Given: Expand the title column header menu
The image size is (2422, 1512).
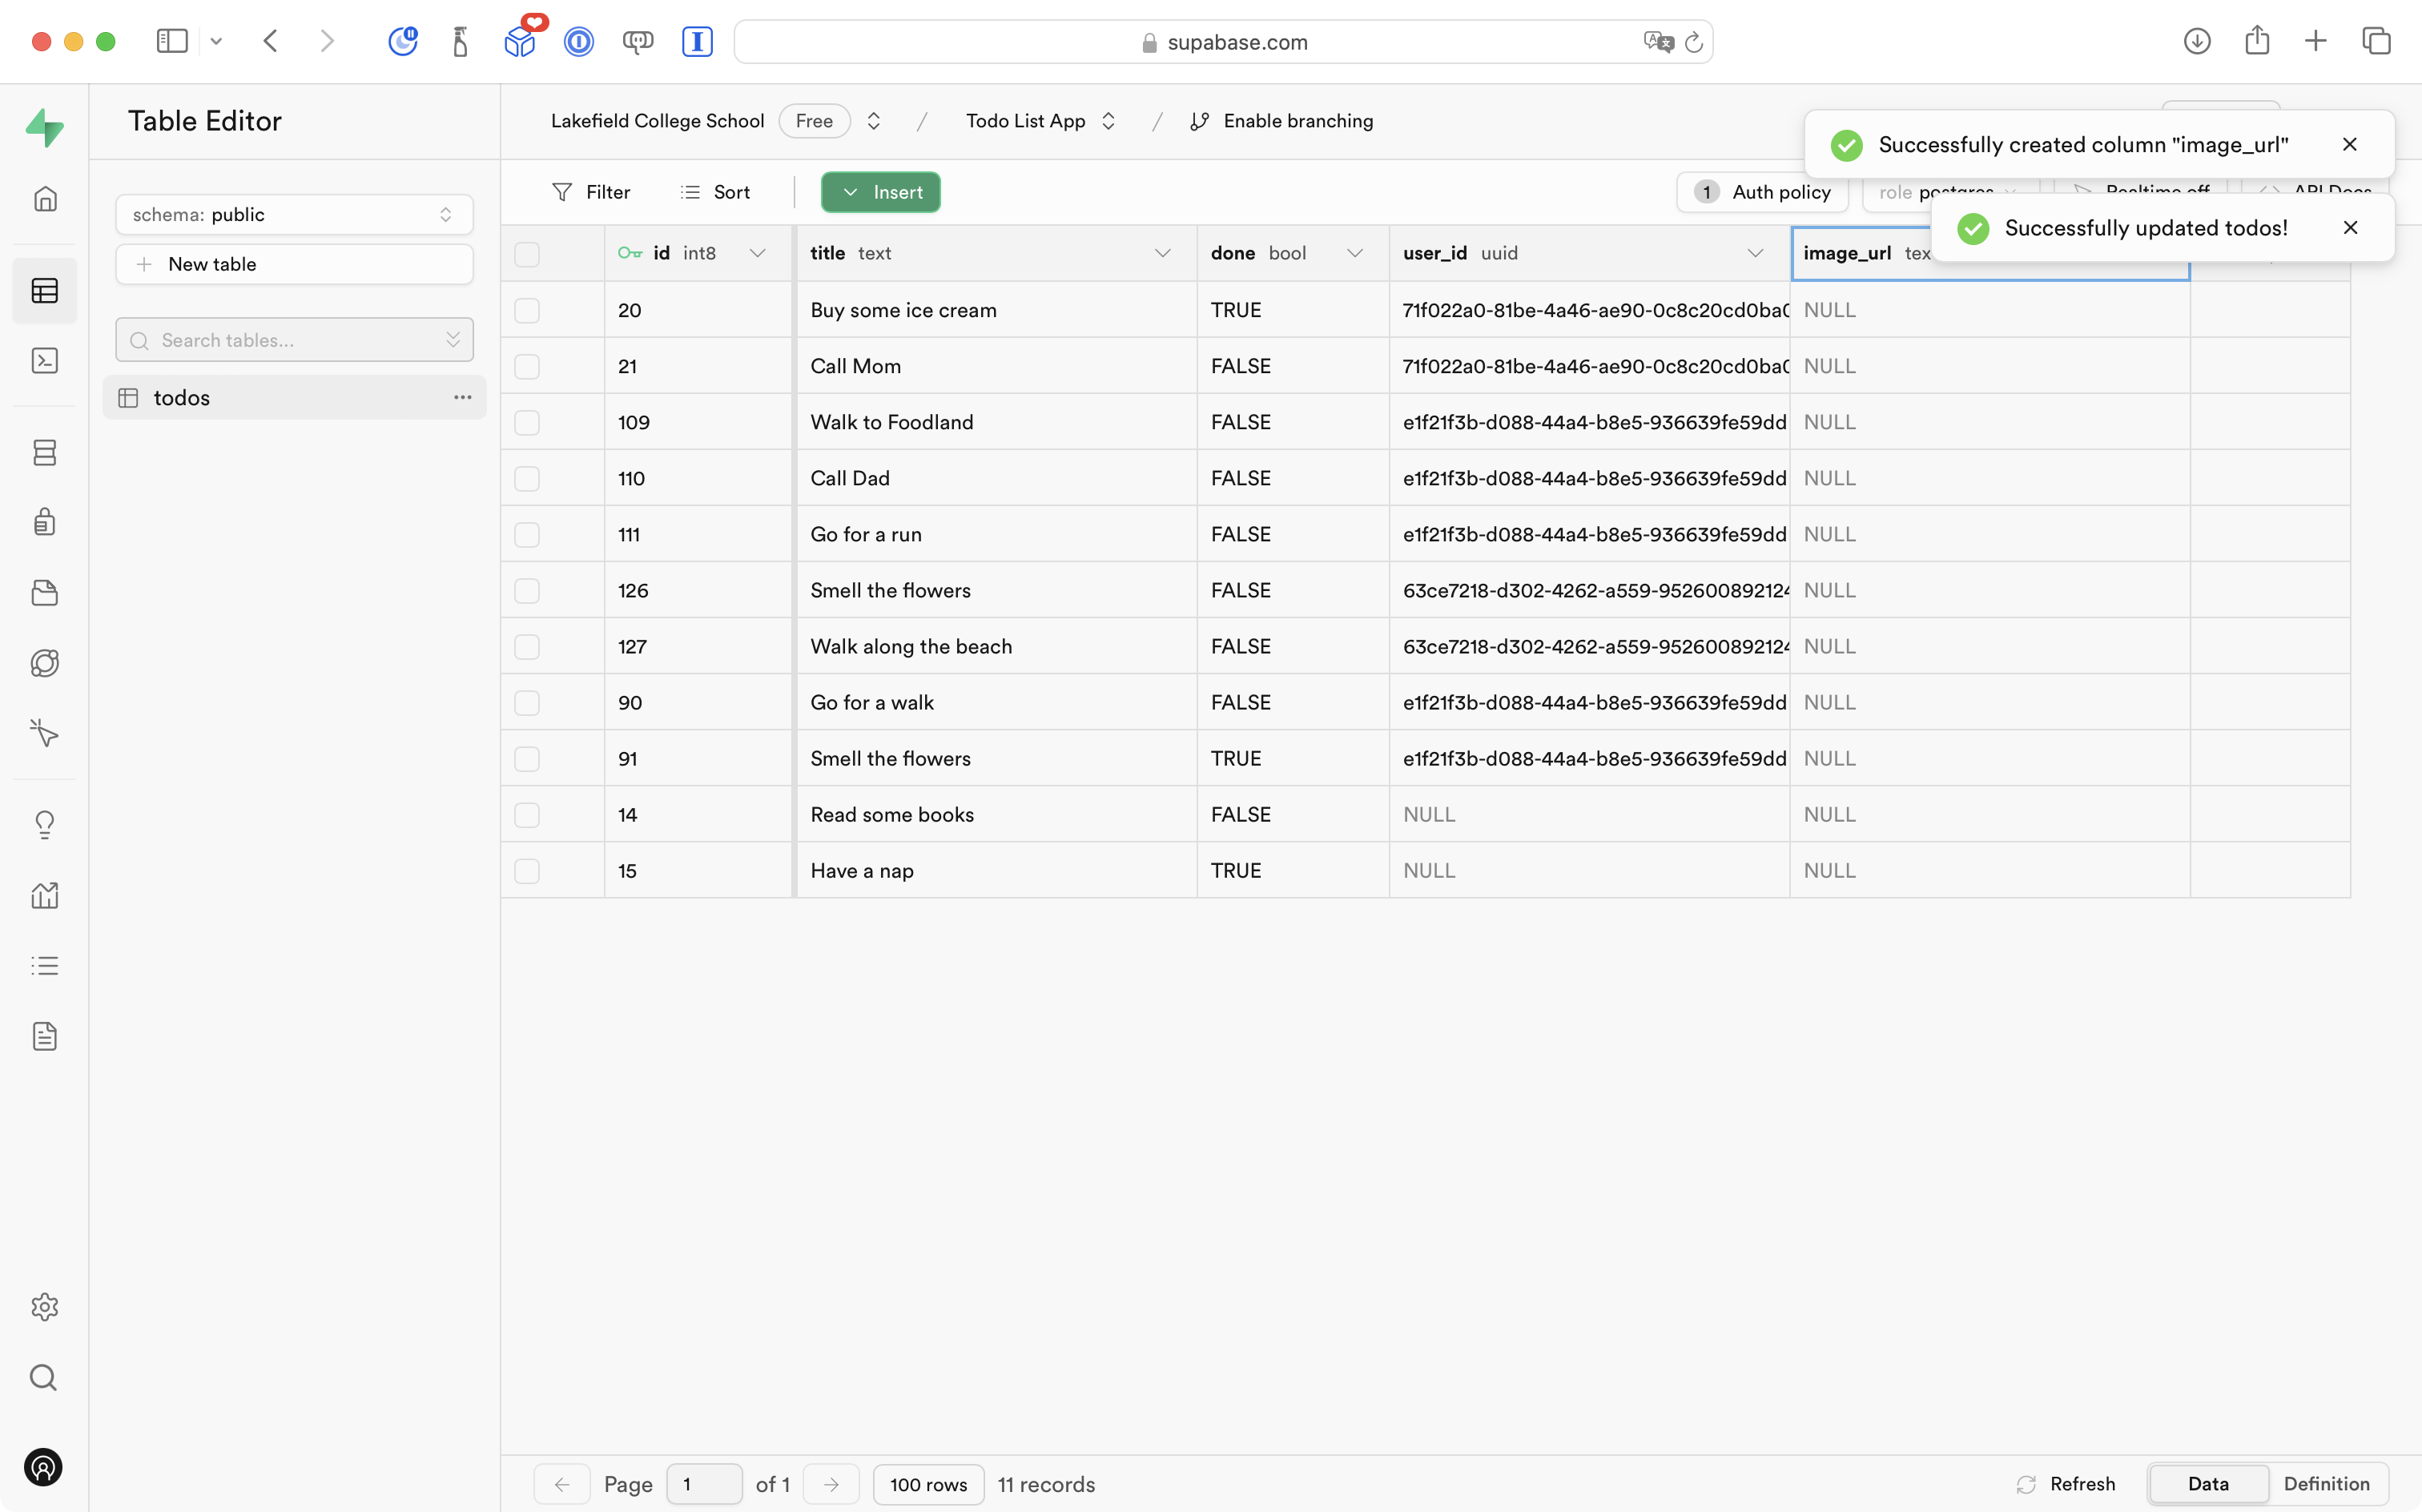Looking at the screenshot, I should pos(1162,253).
